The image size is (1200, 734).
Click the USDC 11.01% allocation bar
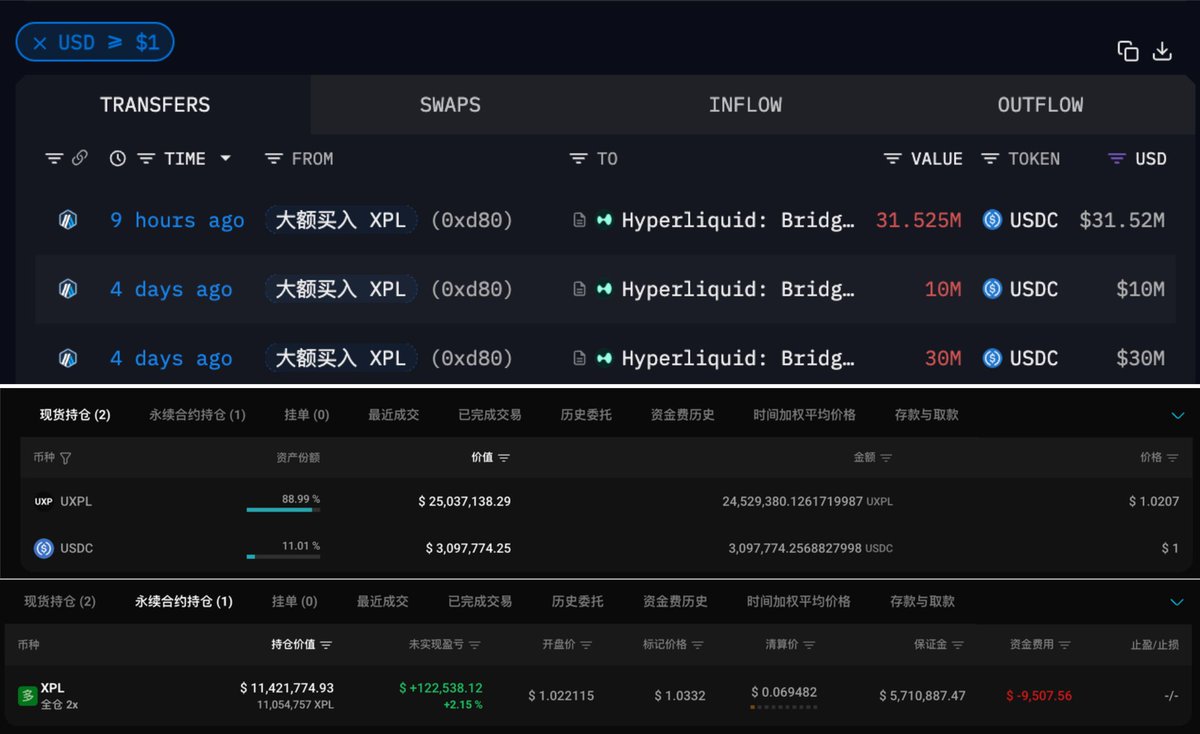(283, 557)
